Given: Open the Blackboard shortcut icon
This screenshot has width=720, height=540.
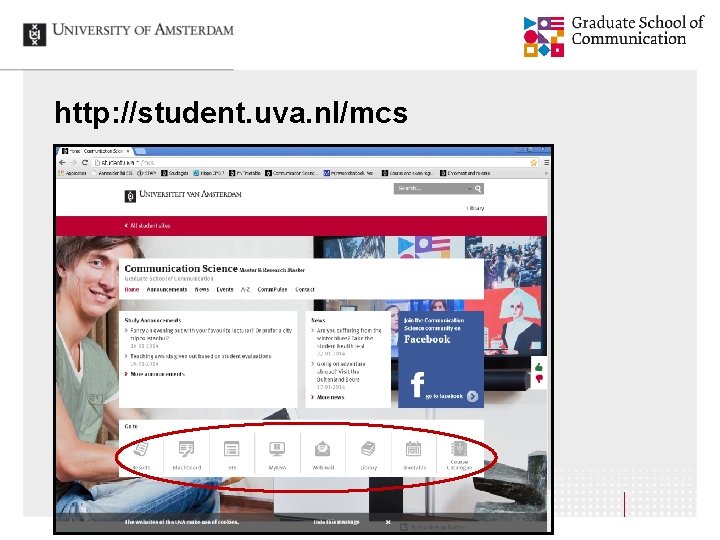Looking at the screenshot, I should (x=186, y=449).
